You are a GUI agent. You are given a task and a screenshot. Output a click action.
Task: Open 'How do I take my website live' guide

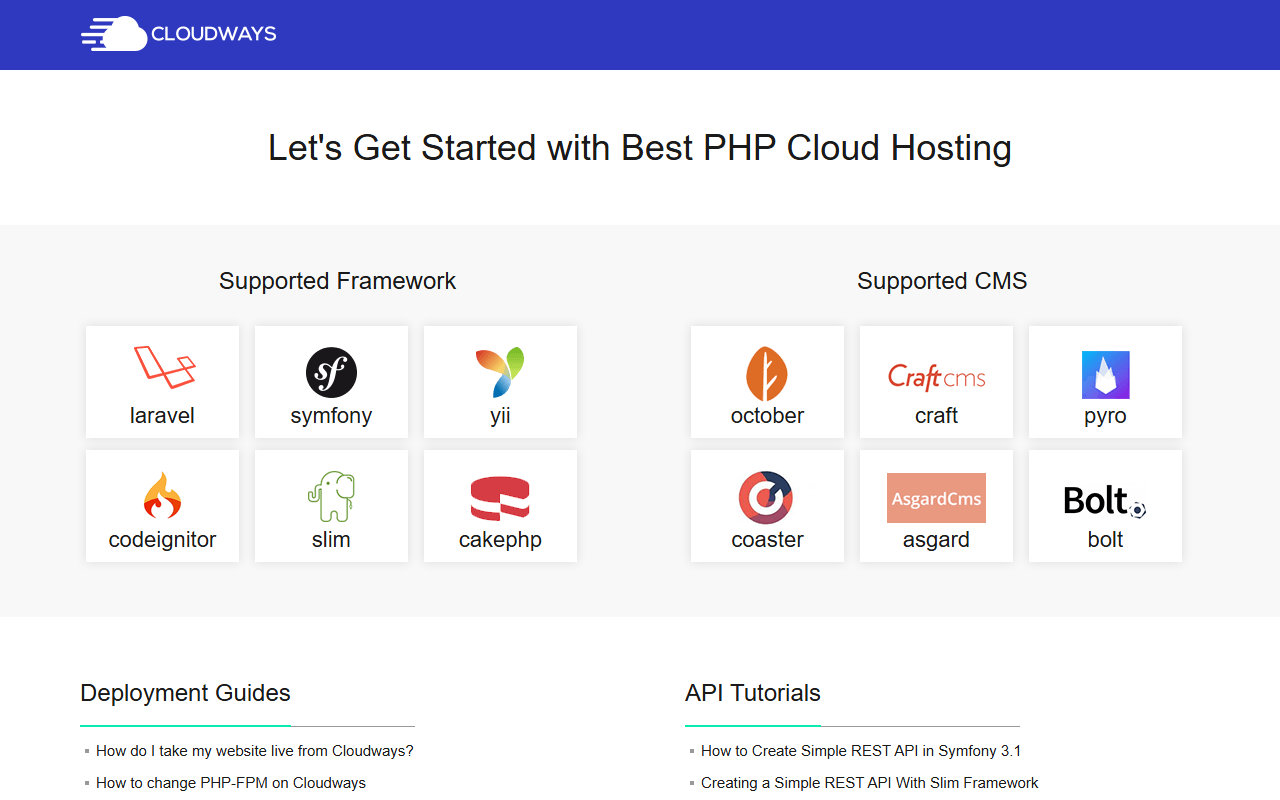(x=255, y=751)
